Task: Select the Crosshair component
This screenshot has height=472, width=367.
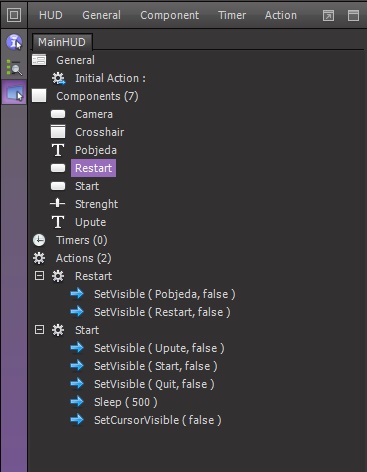Action: (100, 132)
